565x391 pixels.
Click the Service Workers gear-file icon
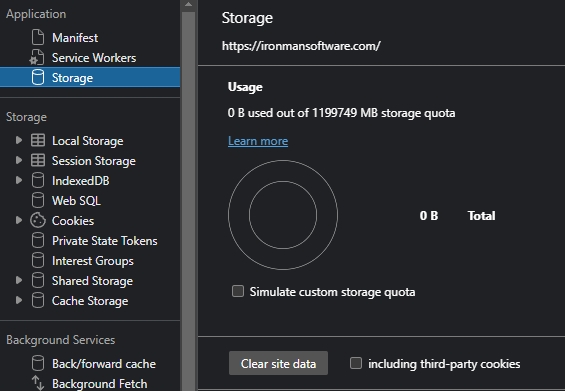tap(37, 58)
